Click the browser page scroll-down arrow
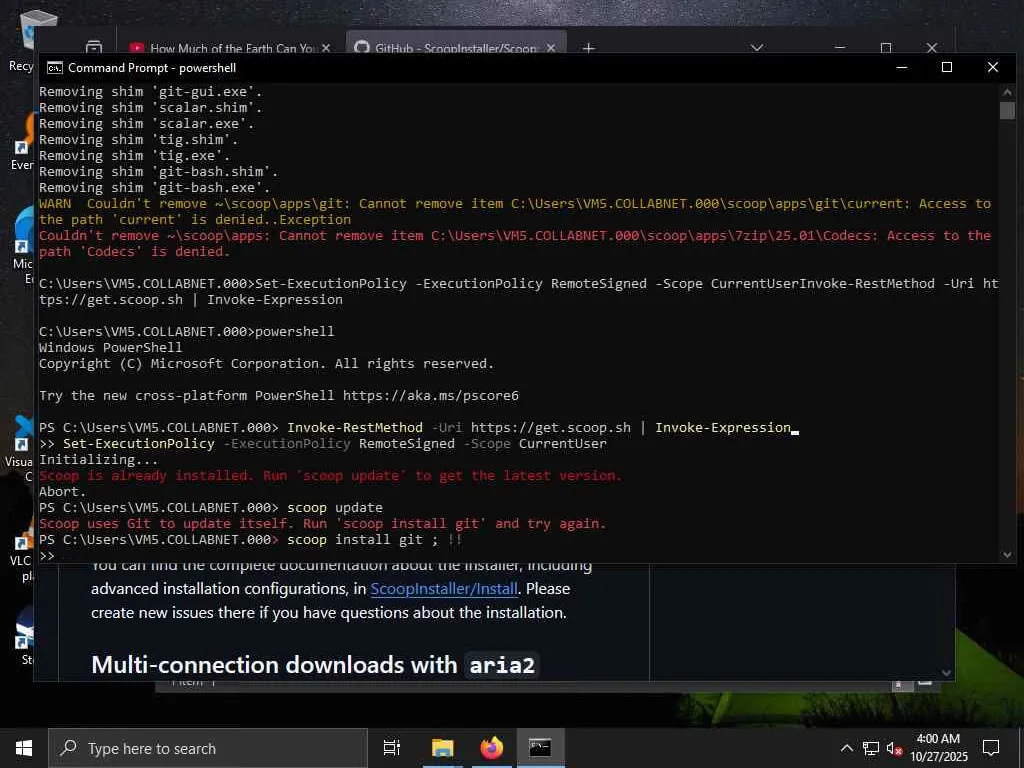This screenshot has width=1024, height=768. (946, 673)
